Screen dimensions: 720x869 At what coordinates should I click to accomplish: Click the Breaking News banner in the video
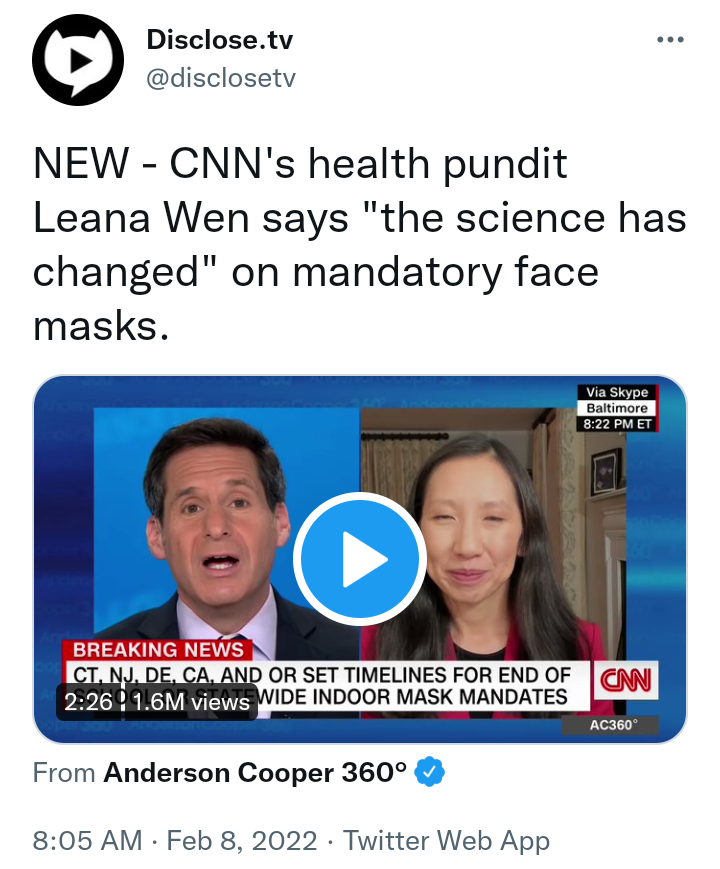(158, 650)
